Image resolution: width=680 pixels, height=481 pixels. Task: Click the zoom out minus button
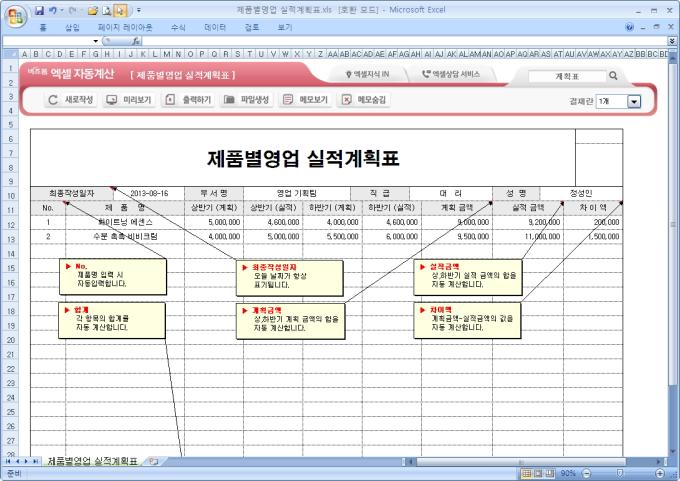[x=586, y=473]
